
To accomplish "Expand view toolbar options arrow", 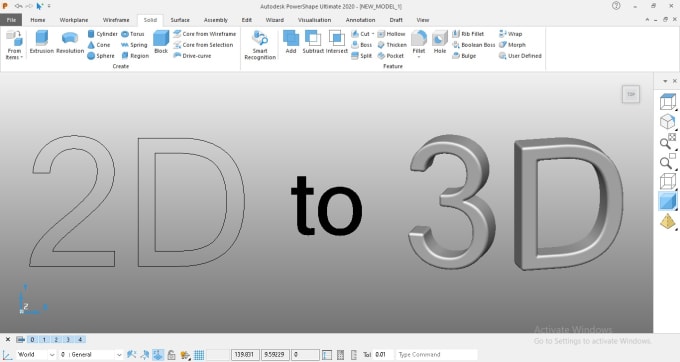I will pos(665,81).
